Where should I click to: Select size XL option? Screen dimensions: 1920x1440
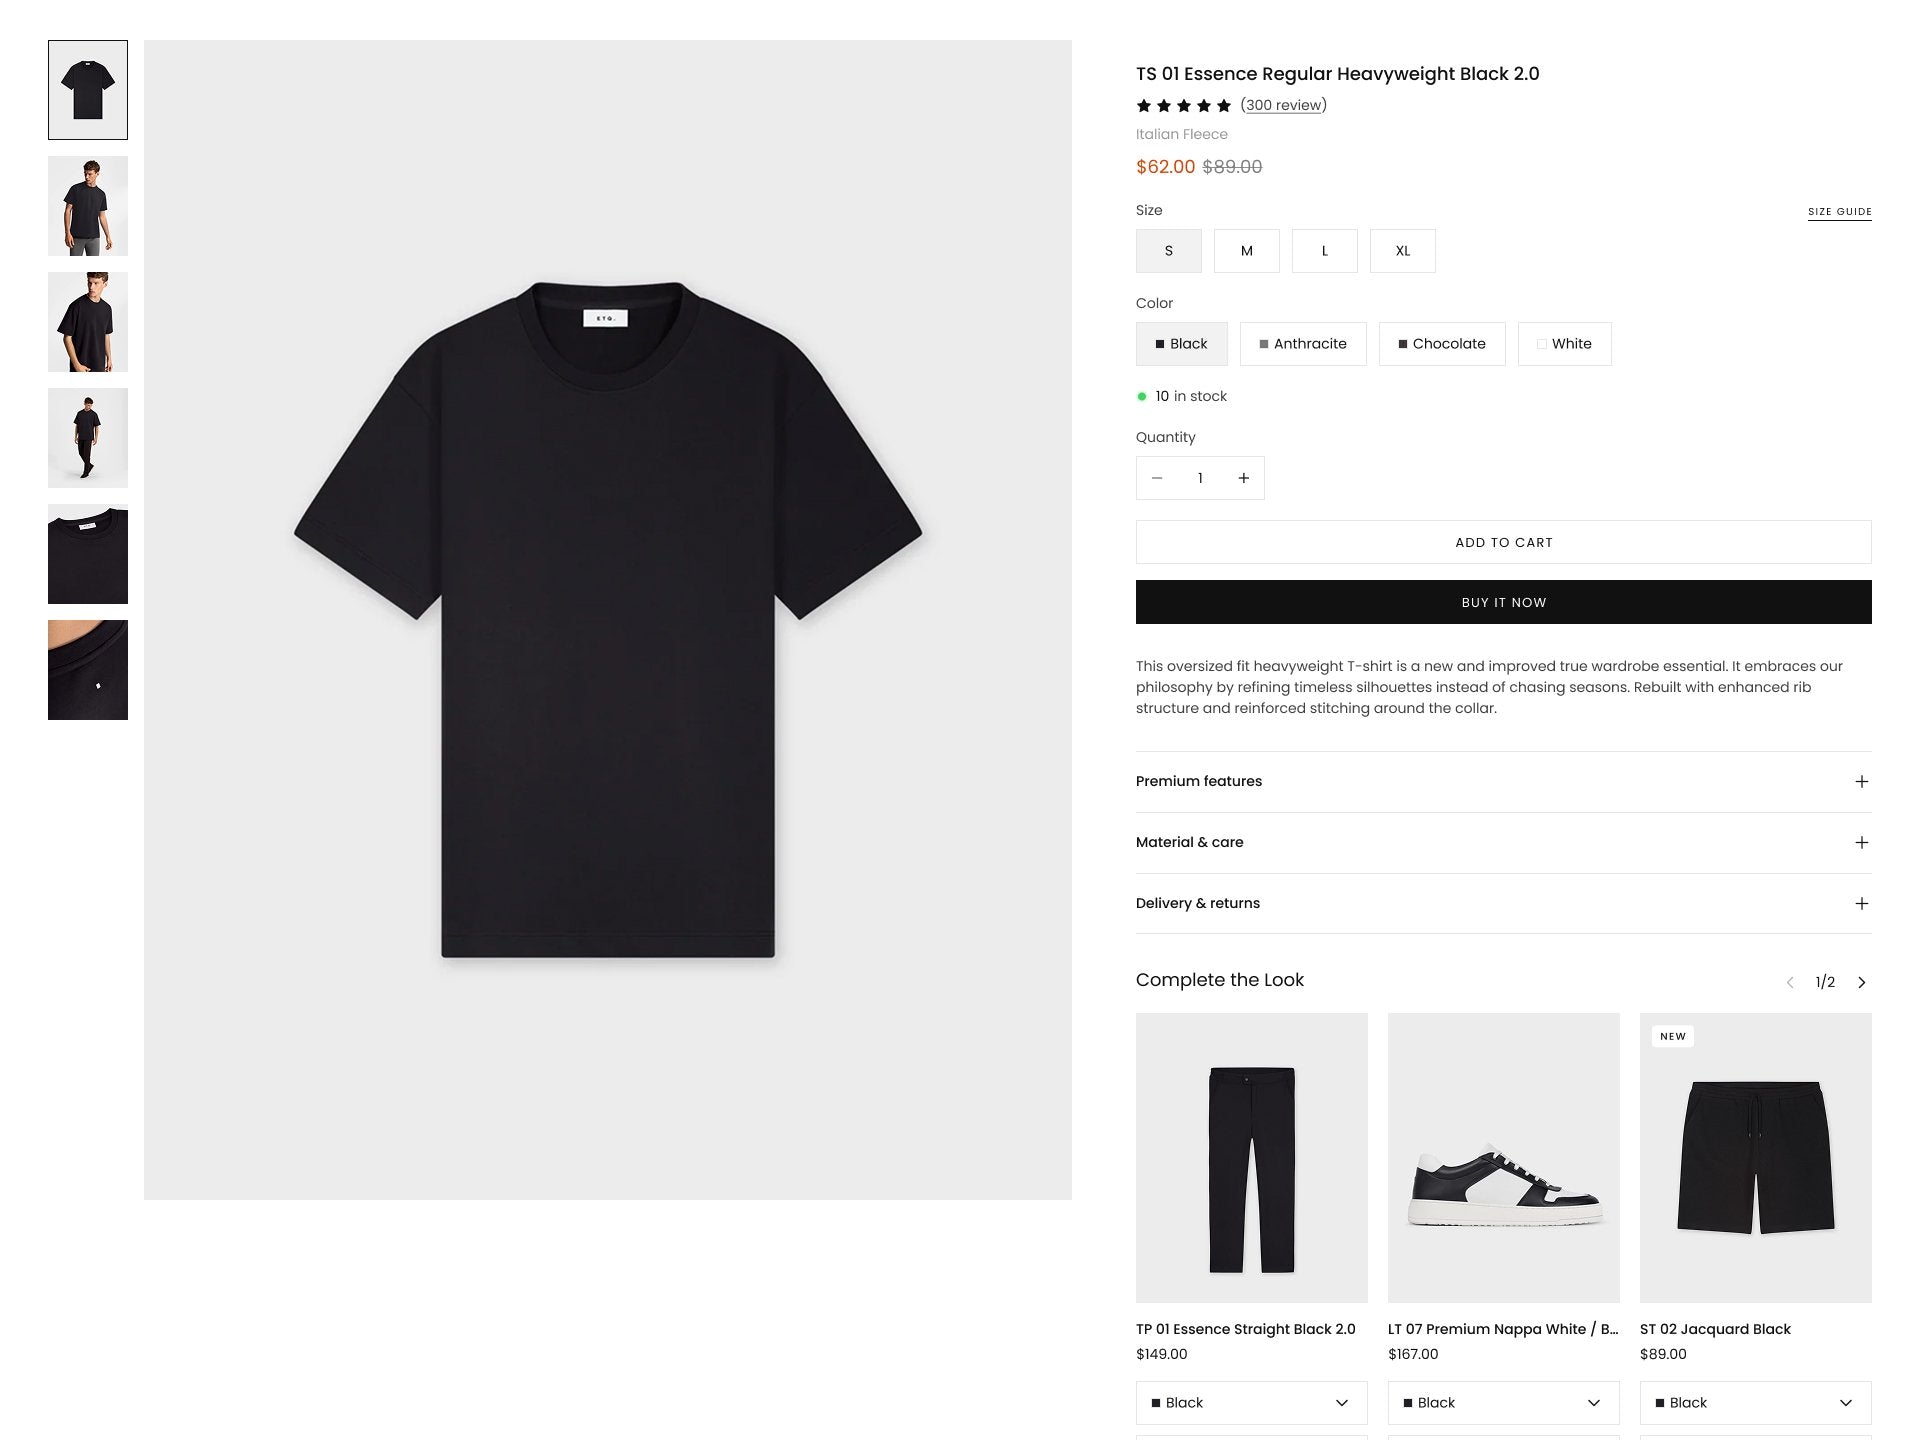coord(1402,251)
